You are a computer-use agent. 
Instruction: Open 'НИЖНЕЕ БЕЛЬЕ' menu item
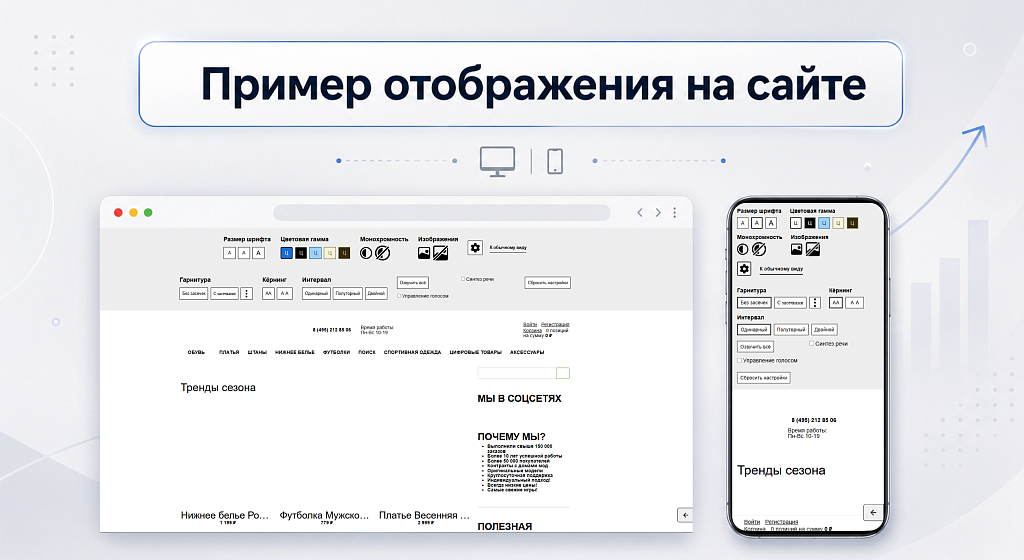coord(295,352)
